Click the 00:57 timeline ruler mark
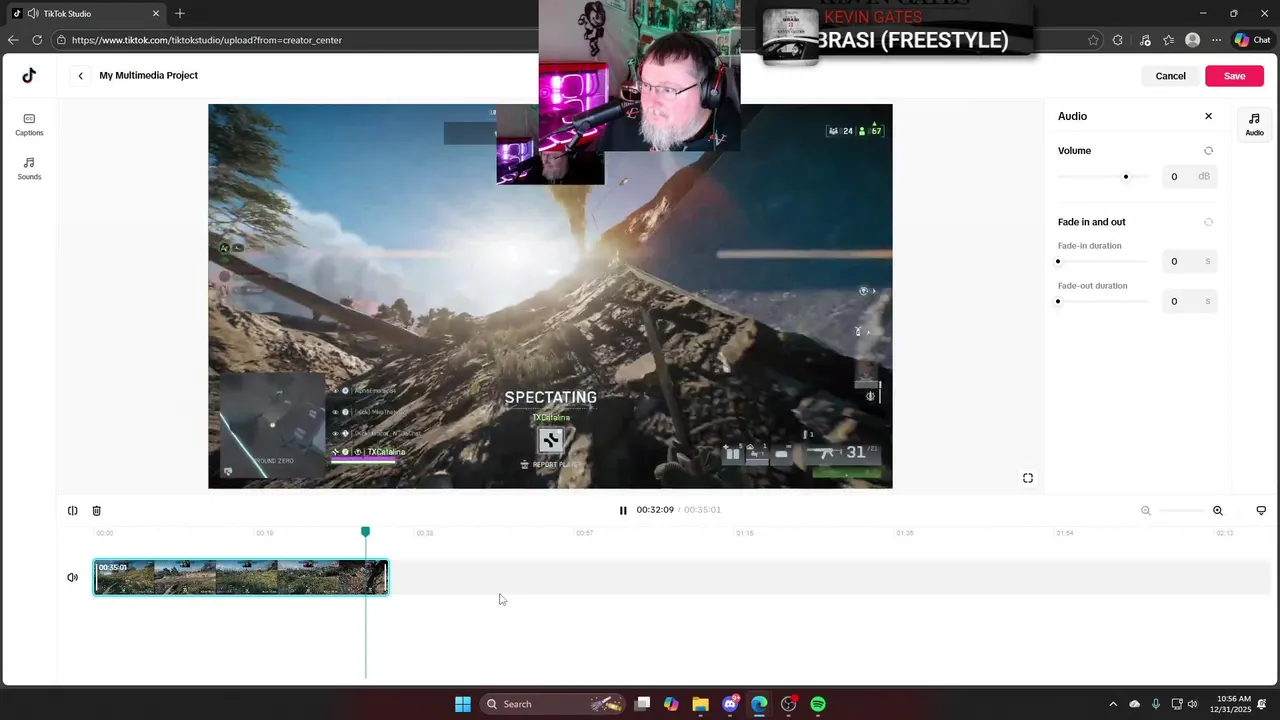The image size is (1280, 720). [x=585, y=533]
